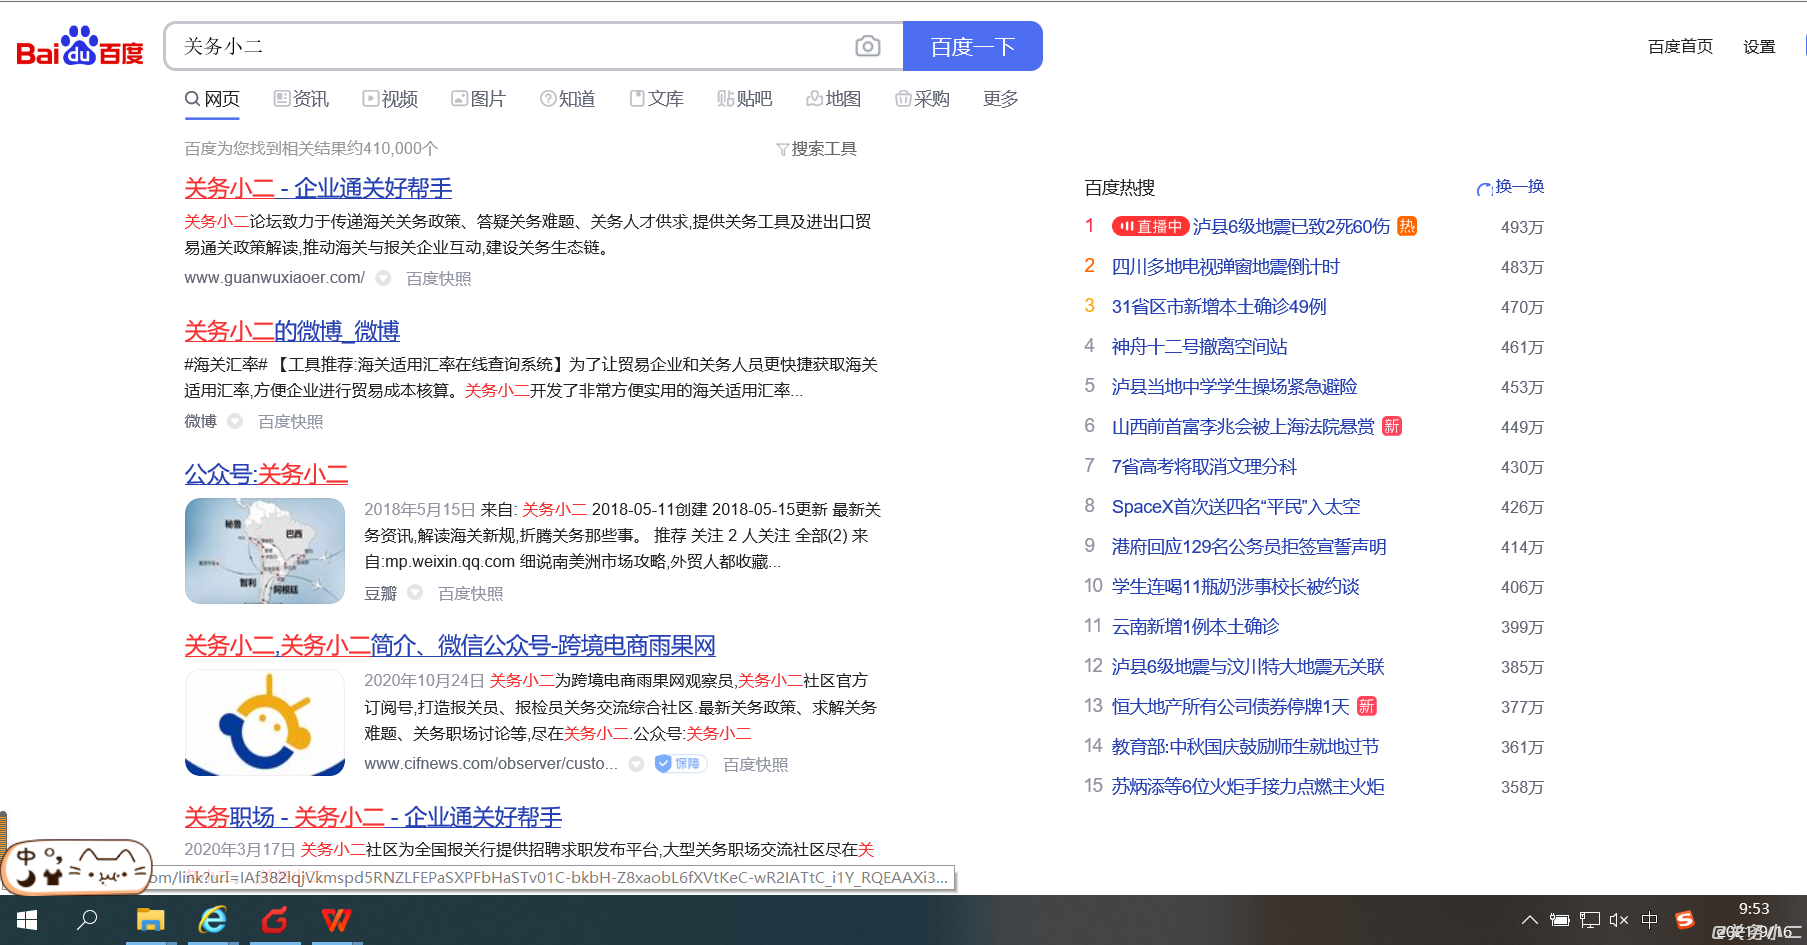Click the orange mascot logo thumbnail
The image size is (1807, 945).
coord(265,723)
